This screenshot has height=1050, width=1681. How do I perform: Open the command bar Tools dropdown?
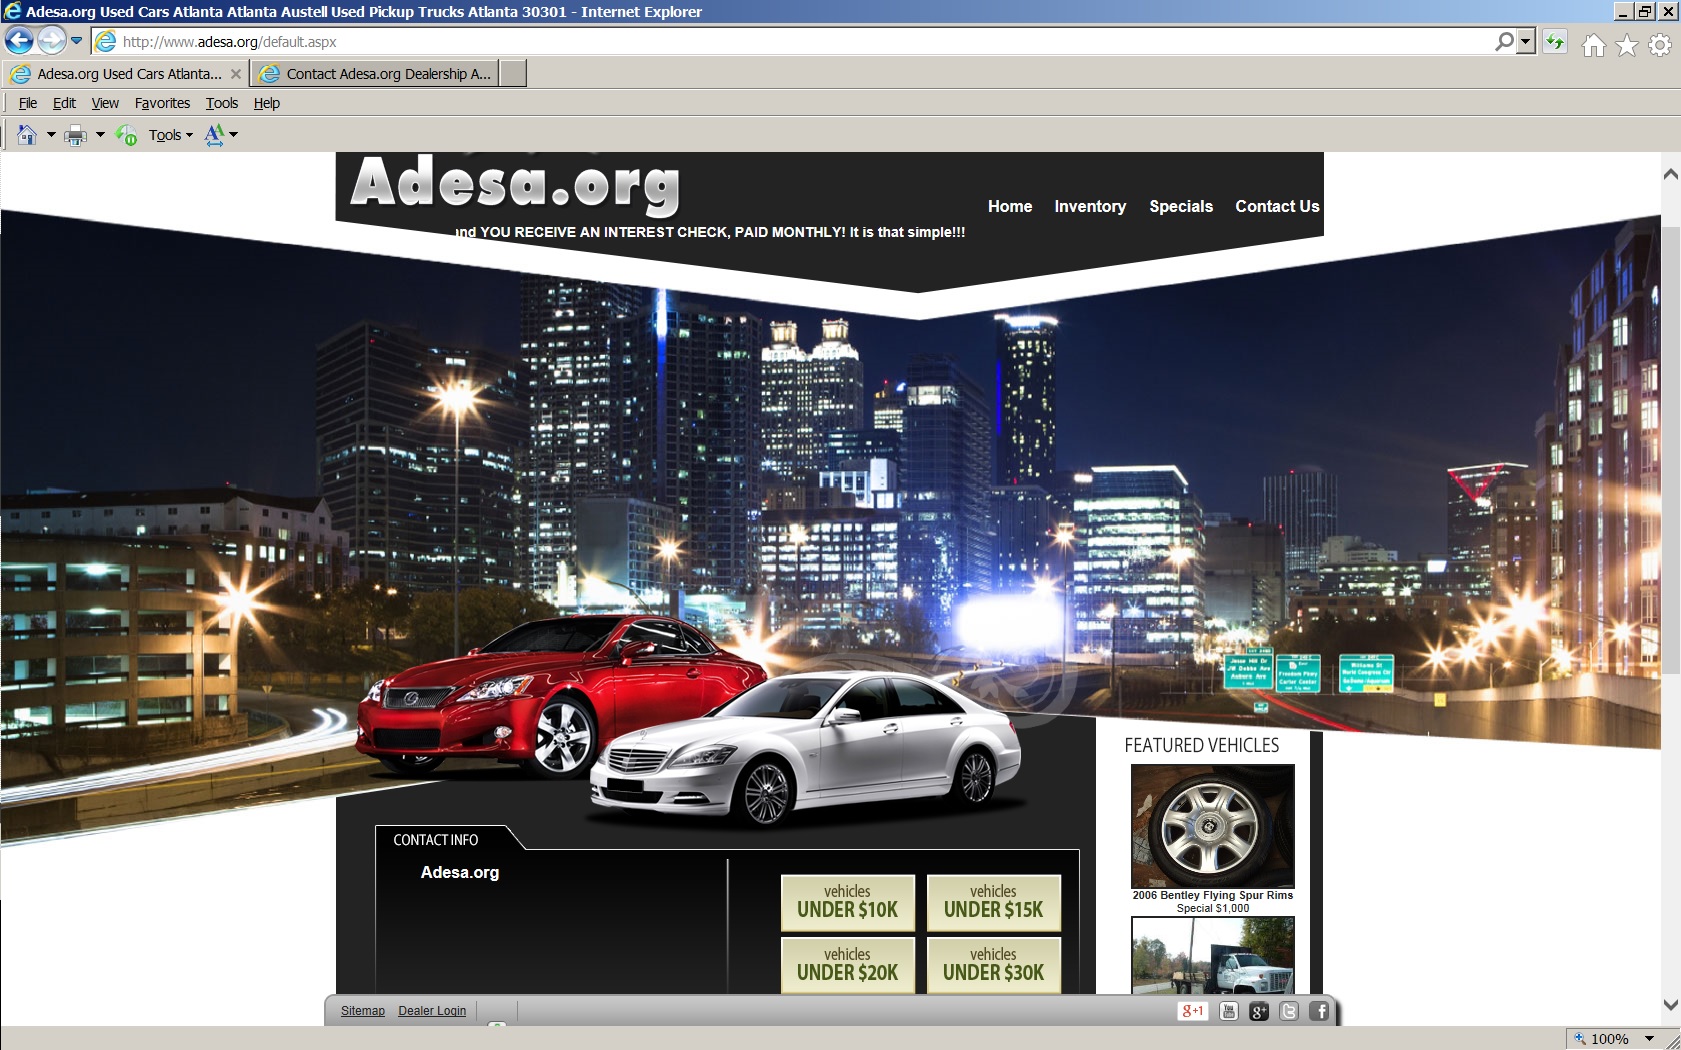[171, 135]
